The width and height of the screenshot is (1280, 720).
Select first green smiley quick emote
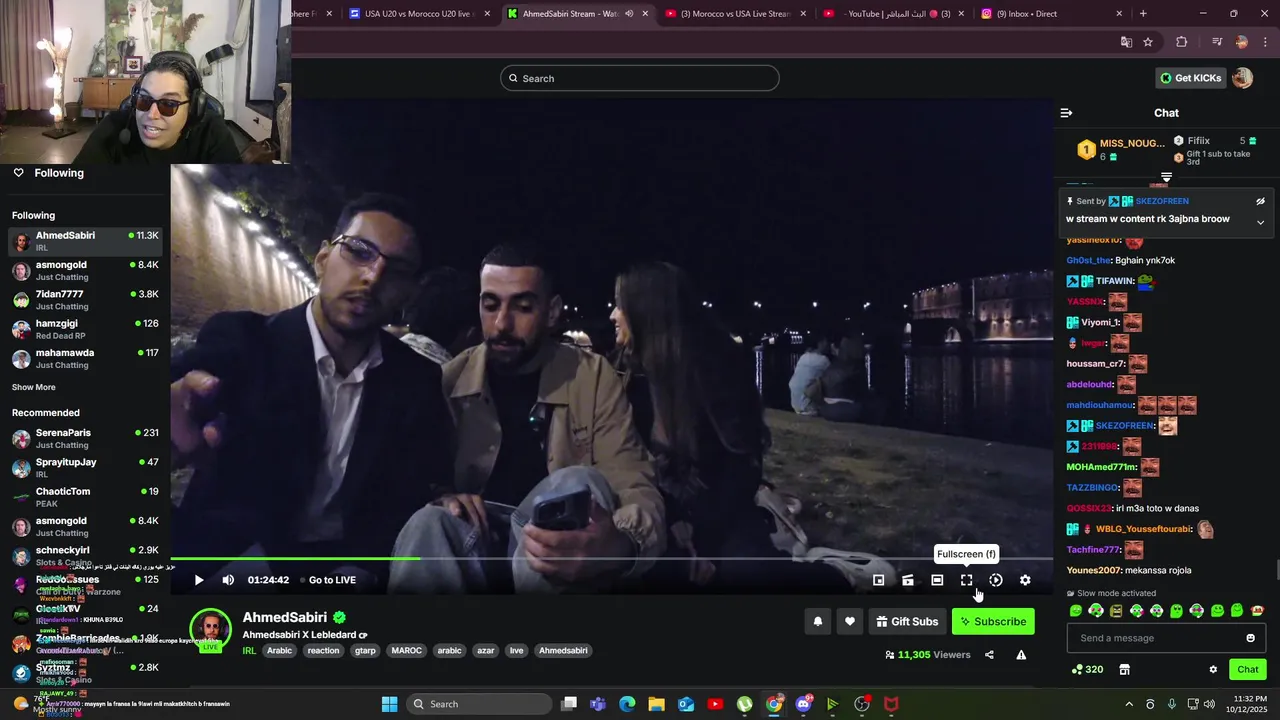[1076, 611]
